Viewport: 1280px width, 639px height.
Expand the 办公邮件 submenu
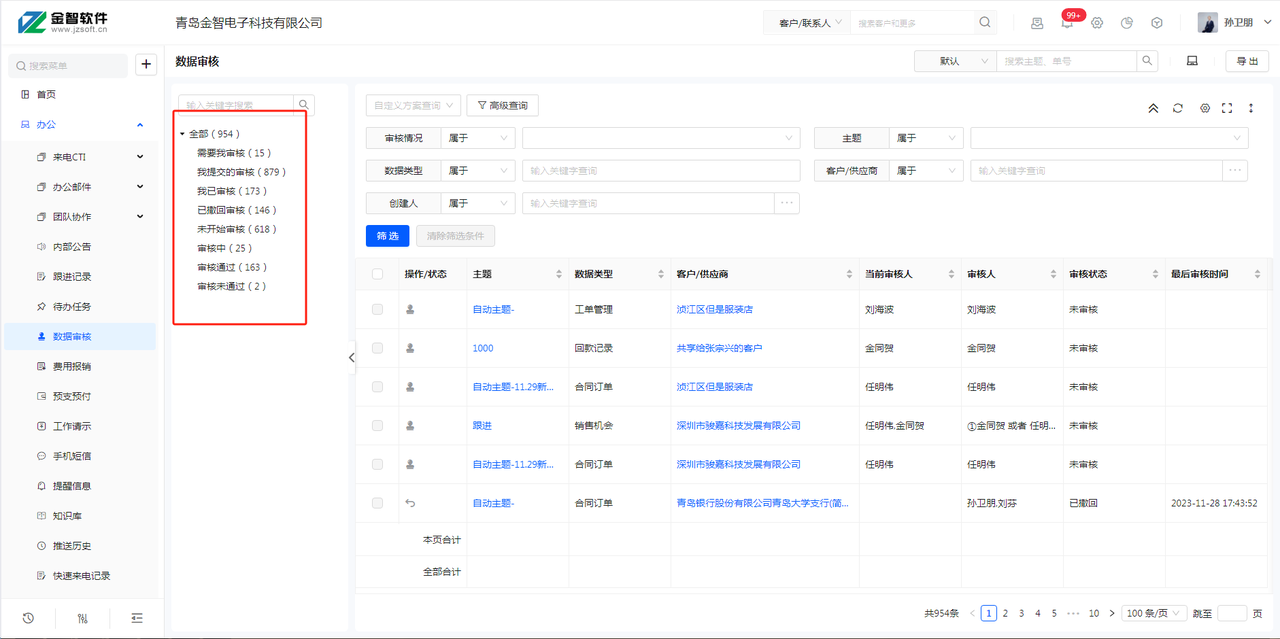(140, 187)
